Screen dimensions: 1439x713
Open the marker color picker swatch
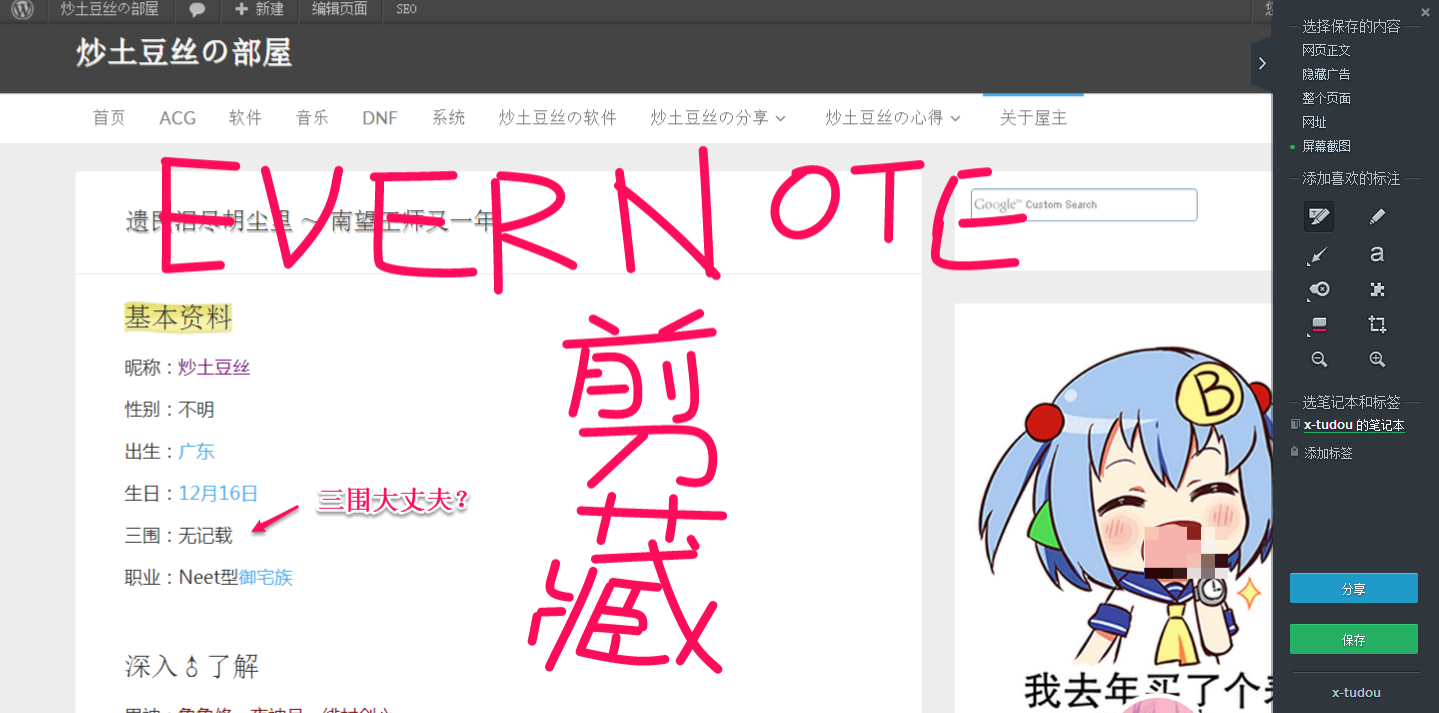point(1318,324)
